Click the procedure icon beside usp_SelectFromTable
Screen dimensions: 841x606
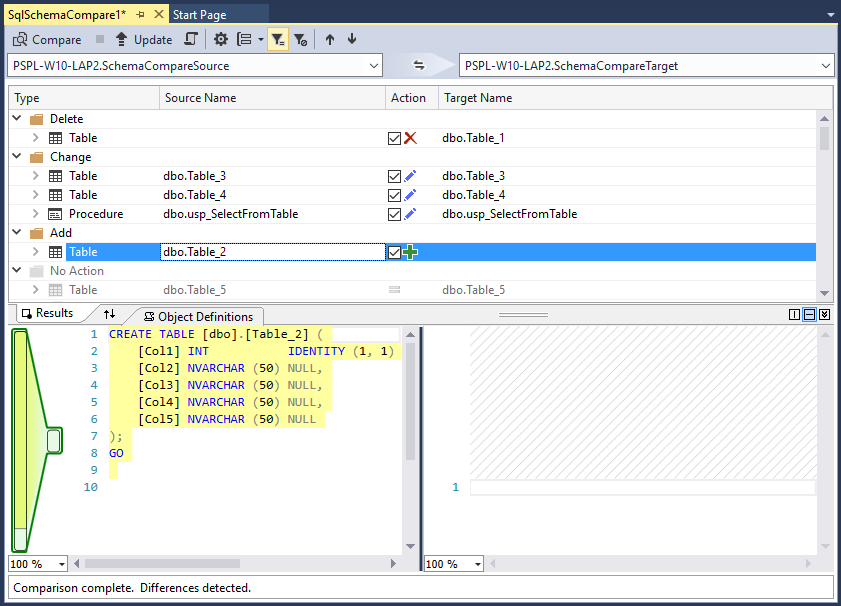point(55,214)
